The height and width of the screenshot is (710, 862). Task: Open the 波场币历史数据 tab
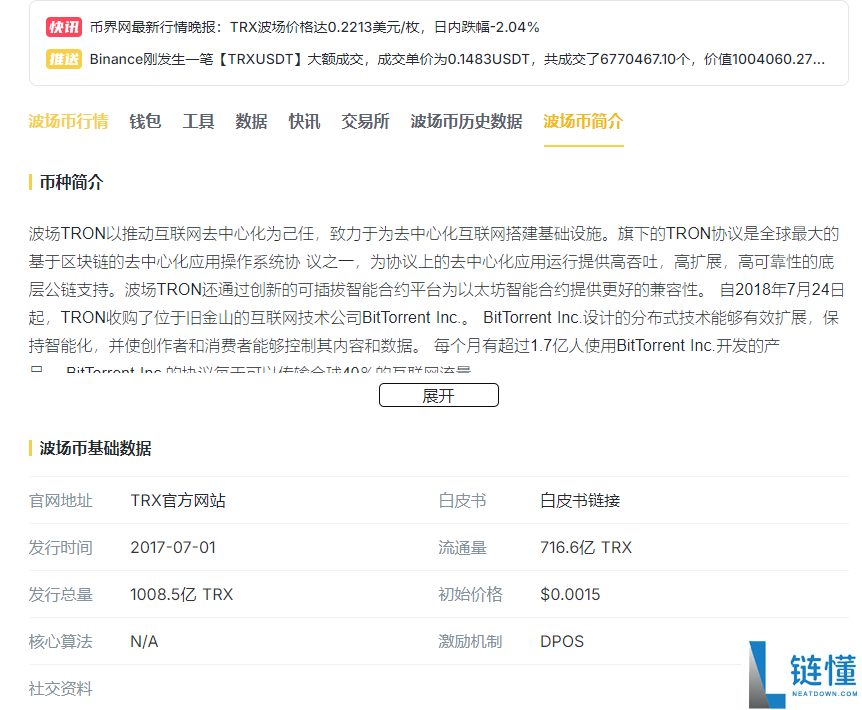click(x=466, y=121)
